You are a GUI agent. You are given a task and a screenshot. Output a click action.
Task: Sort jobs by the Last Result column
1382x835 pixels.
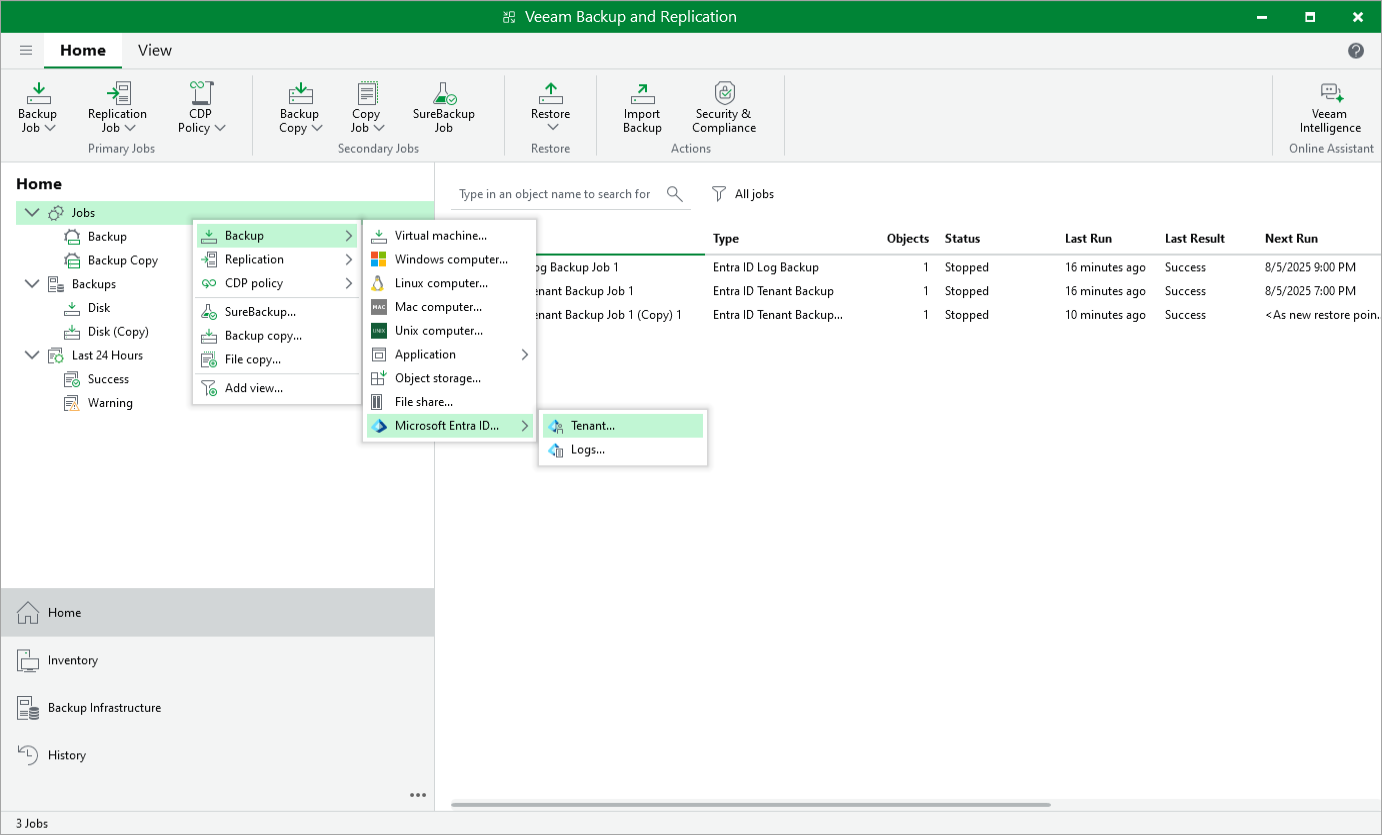click(1194, 239)
